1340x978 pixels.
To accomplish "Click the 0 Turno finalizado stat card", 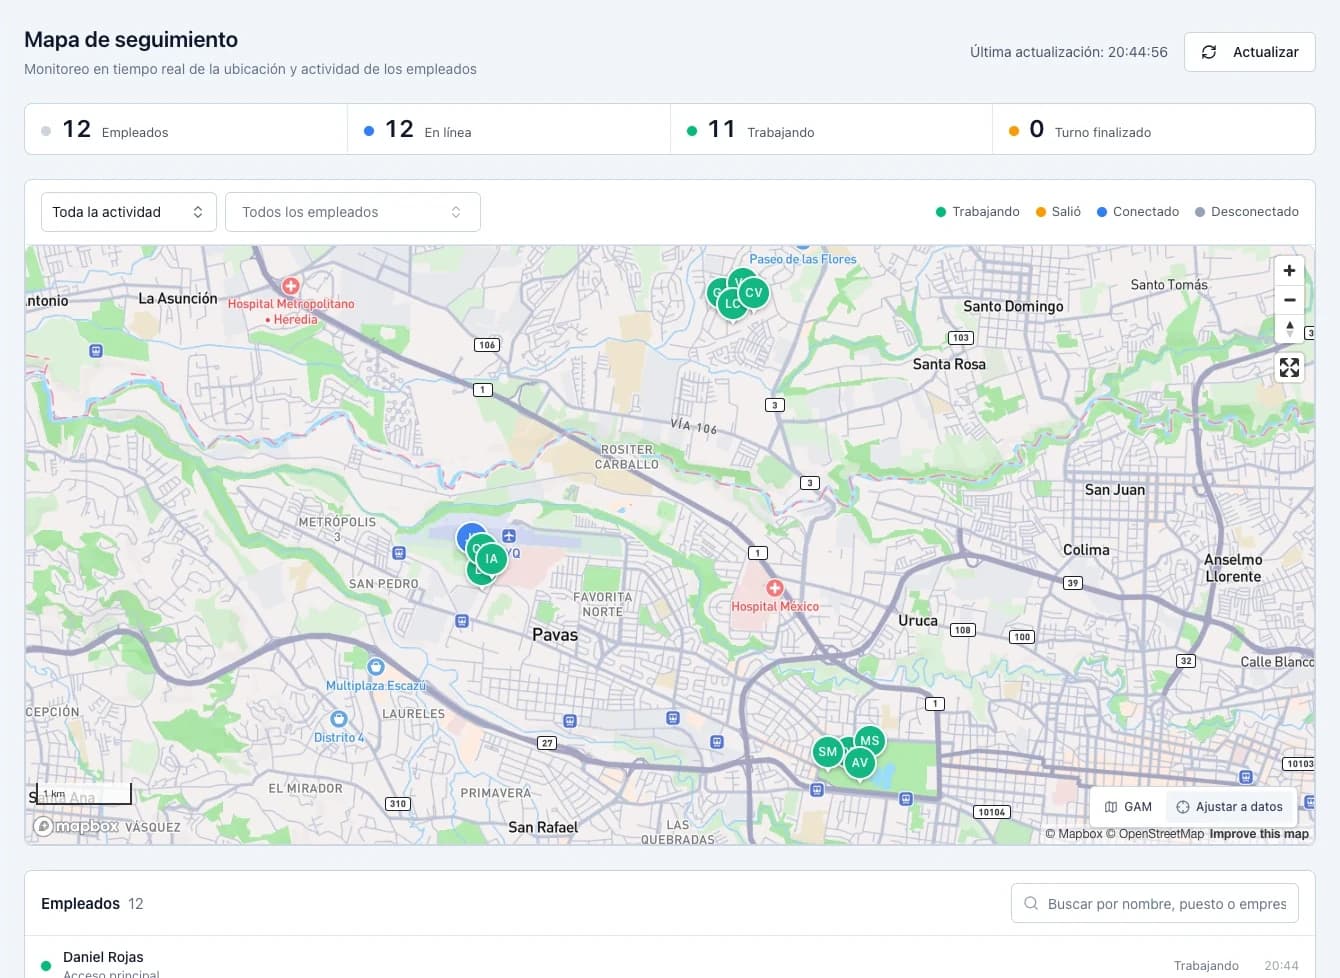I will tap(1154, 129).
